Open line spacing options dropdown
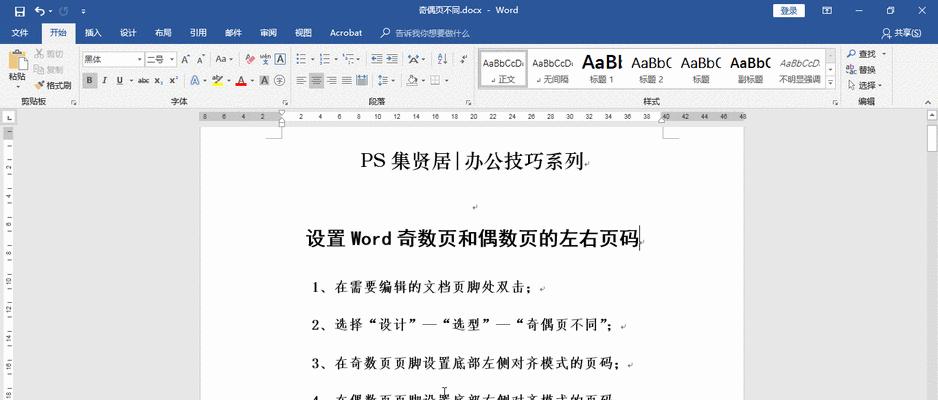Image resolution: width=938 pixels, height=400 pixels. [x=386, y=80]
